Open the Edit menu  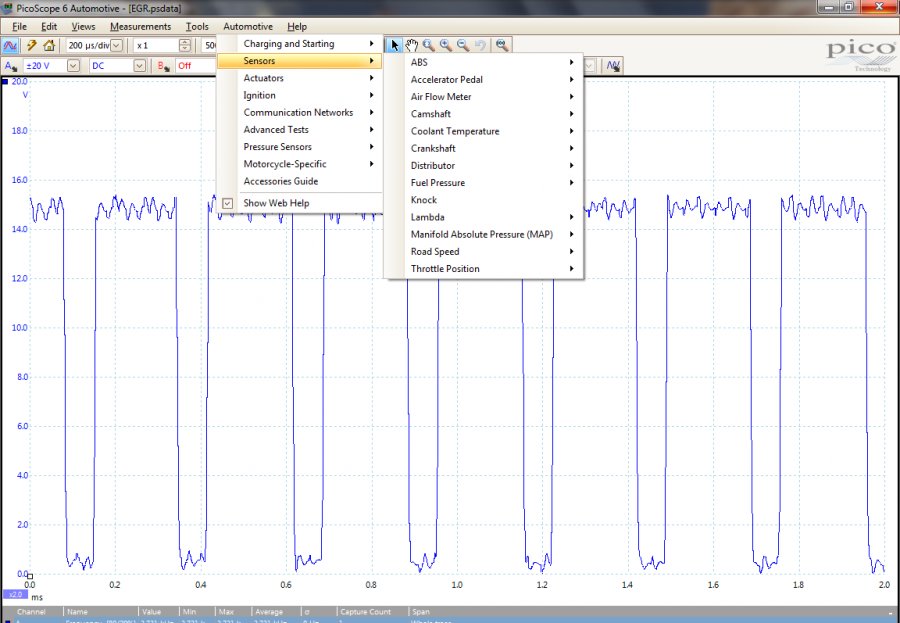coord(49,26)
